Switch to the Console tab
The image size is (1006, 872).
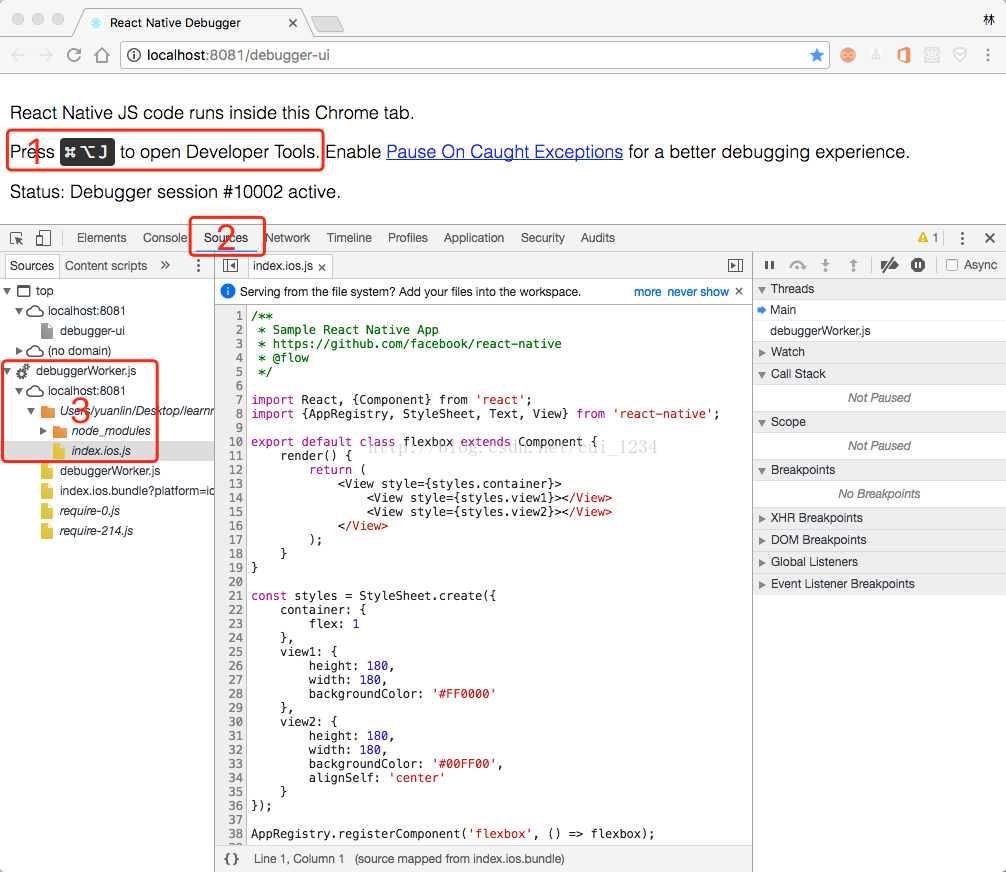click(165, 238)
